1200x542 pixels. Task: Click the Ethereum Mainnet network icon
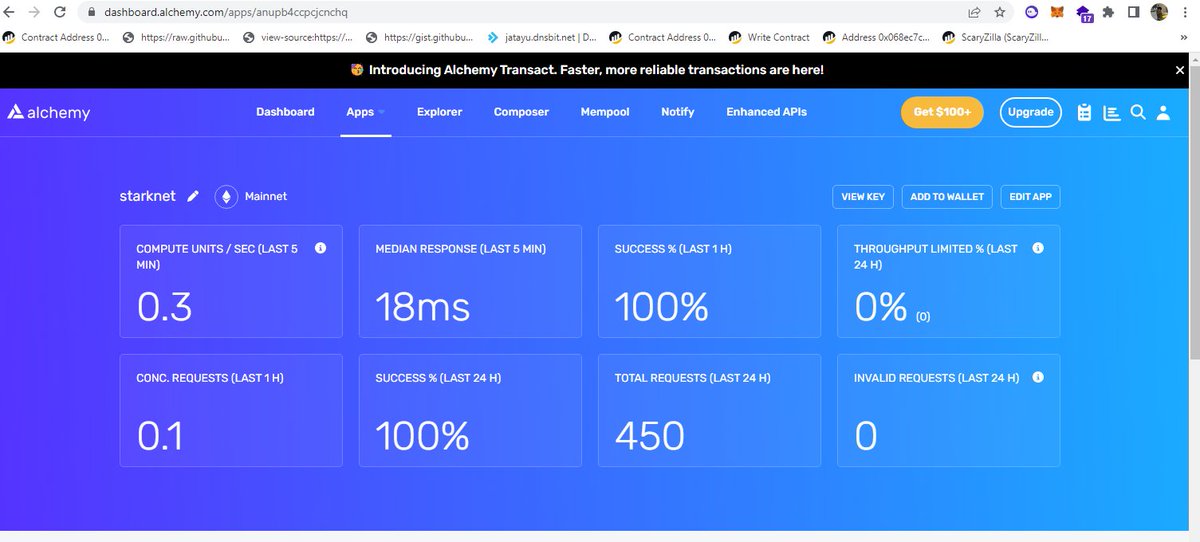tap(225, 197)
